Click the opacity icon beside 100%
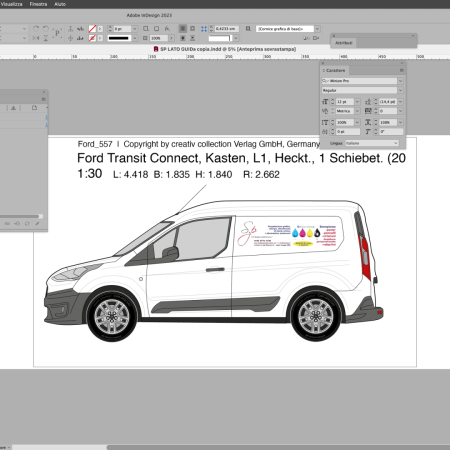This screenshot has width=450, height=450. click(145, 38)
